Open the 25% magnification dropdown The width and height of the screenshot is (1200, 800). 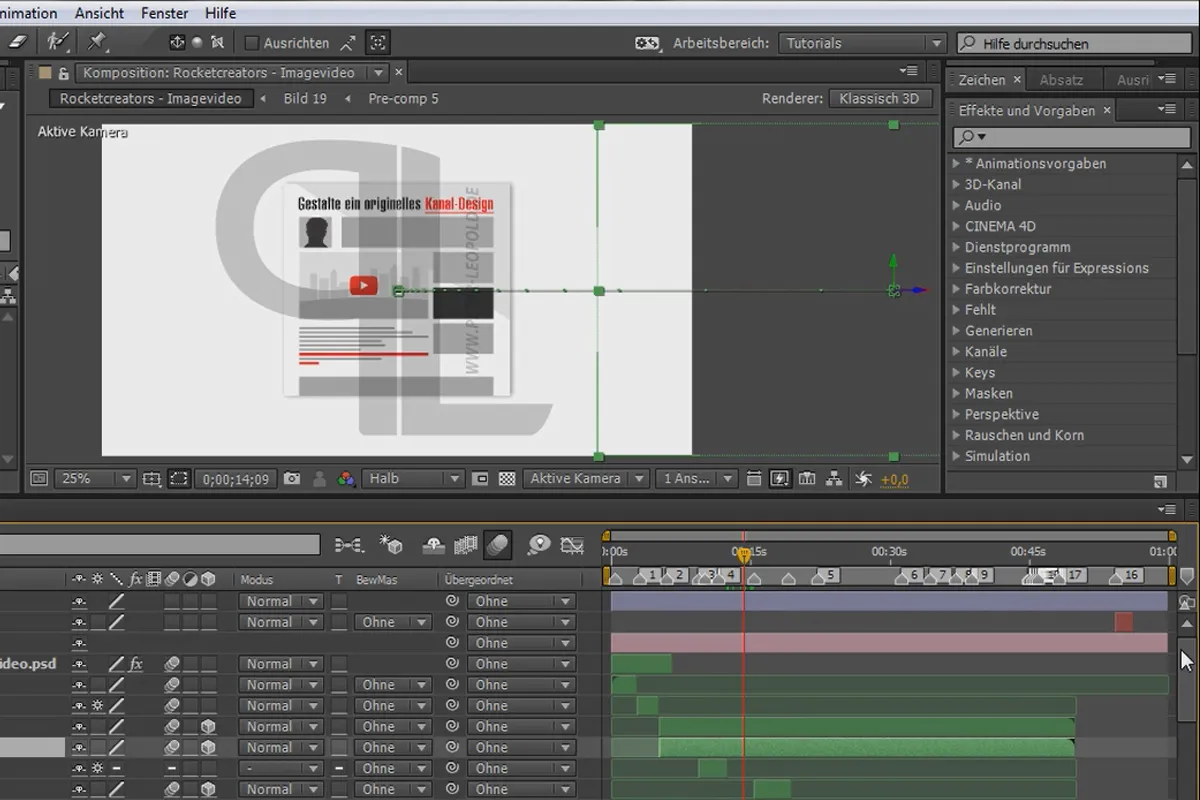[95, 479]
